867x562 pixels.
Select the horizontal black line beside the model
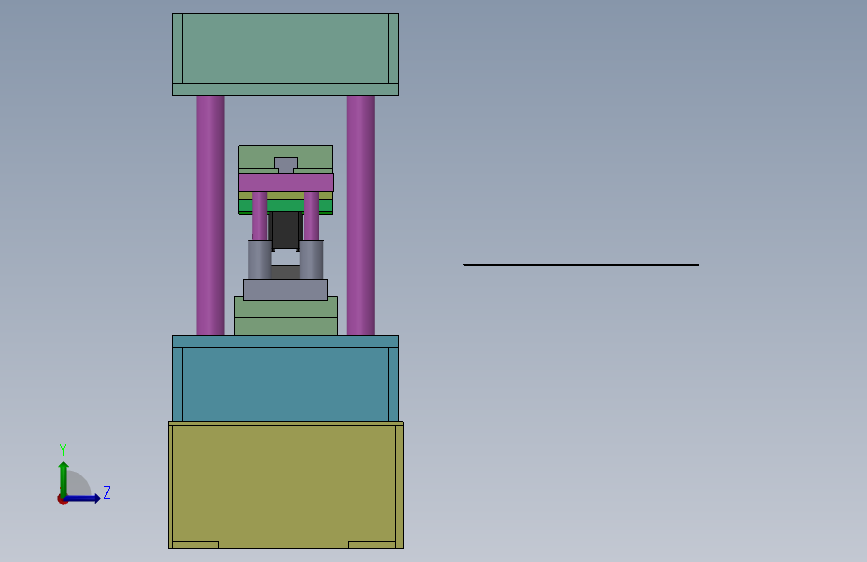(581, 265)
